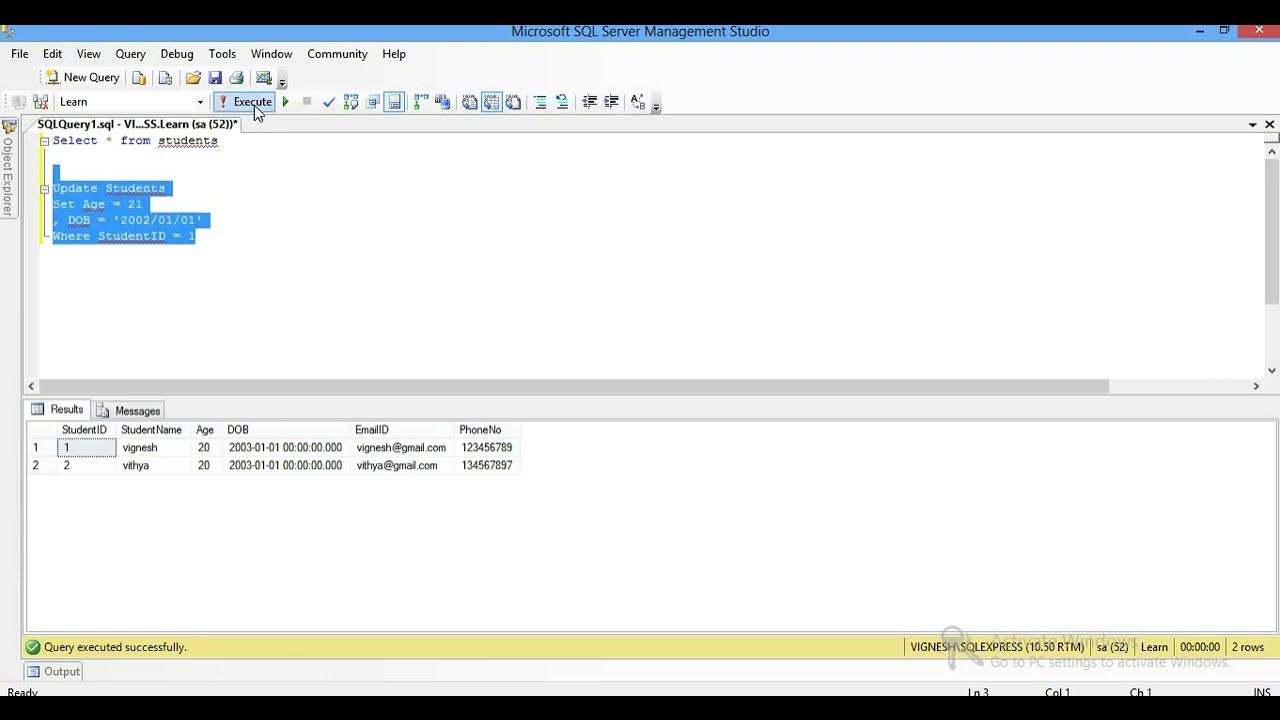This screenshot has height=720, width=1280.
Task: Parse the query with the blue checkmark
Action: (328, 101)
